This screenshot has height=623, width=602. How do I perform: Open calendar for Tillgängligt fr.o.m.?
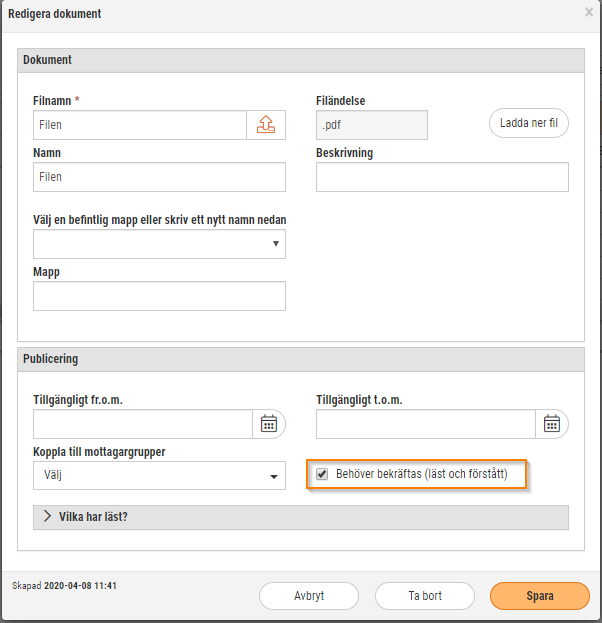coord(269,424)
